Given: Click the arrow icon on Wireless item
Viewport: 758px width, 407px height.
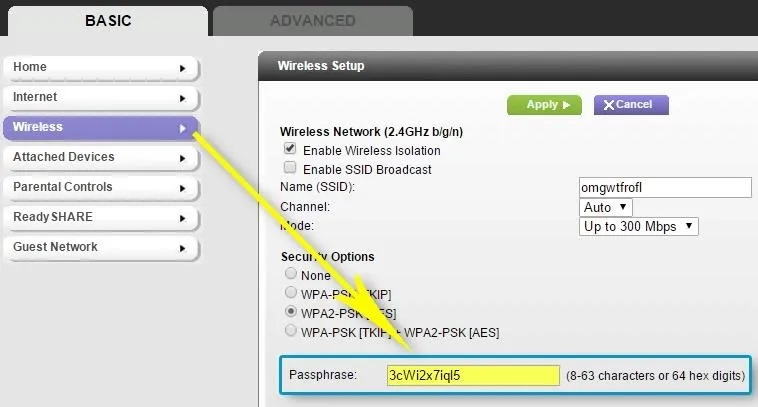Looking at the screenshot, I should [x=183, y=128].
